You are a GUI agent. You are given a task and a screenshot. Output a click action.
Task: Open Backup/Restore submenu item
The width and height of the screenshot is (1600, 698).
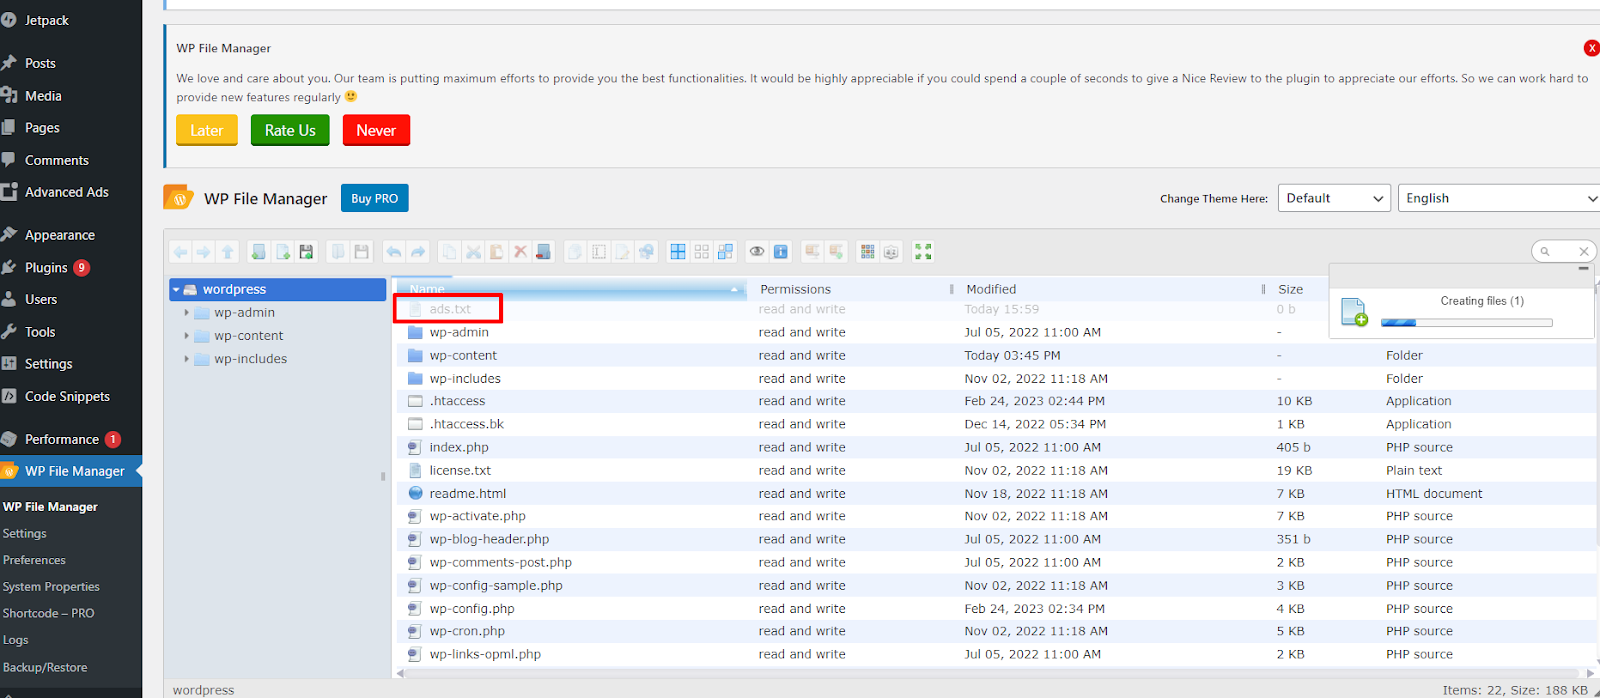[45, 667]
